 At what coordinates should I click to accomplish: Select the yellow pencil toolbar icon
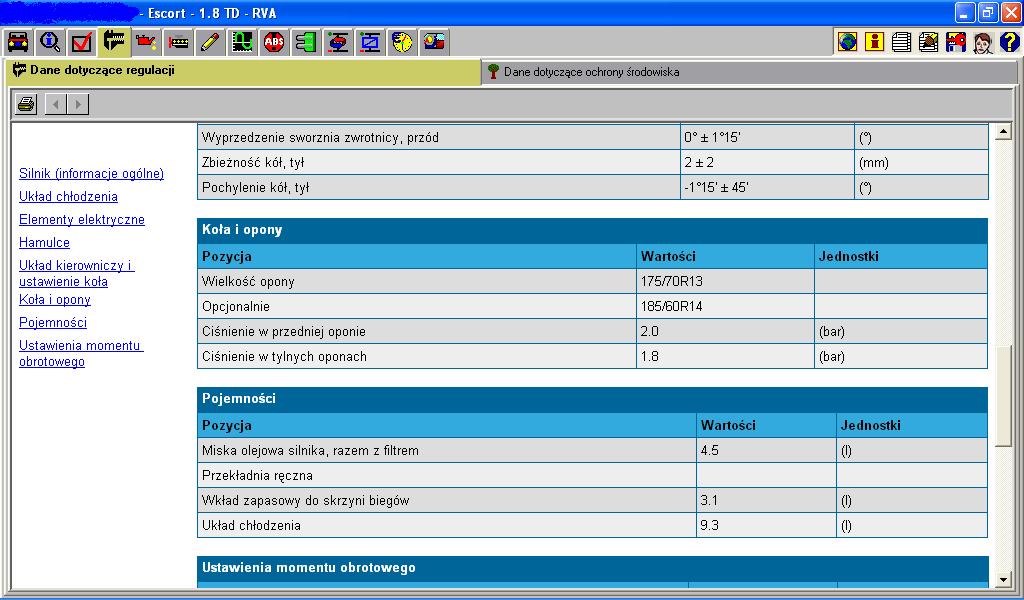point(209,42)
